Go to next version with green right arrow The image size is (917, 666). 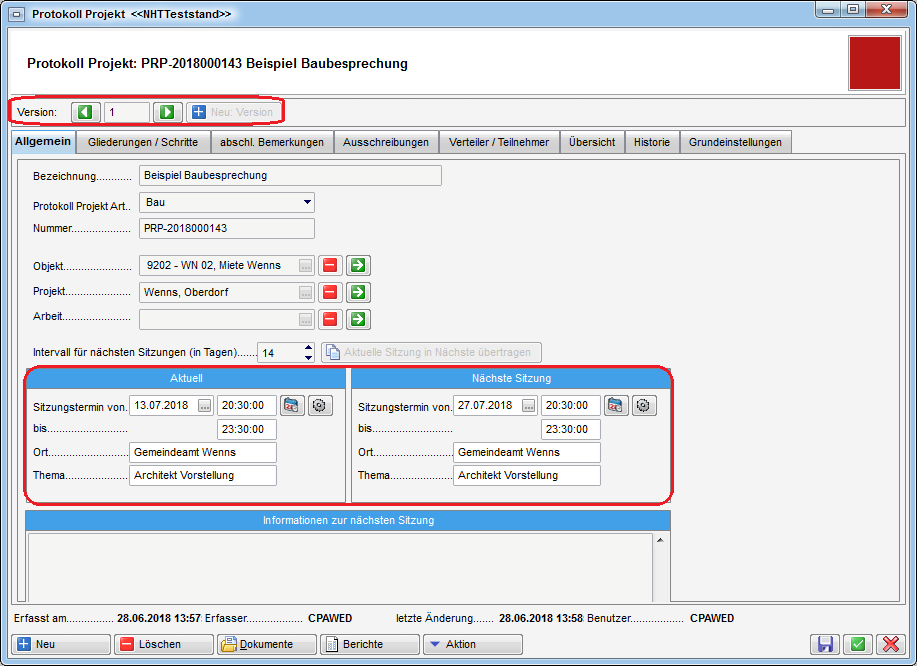[x=168, y=112]
